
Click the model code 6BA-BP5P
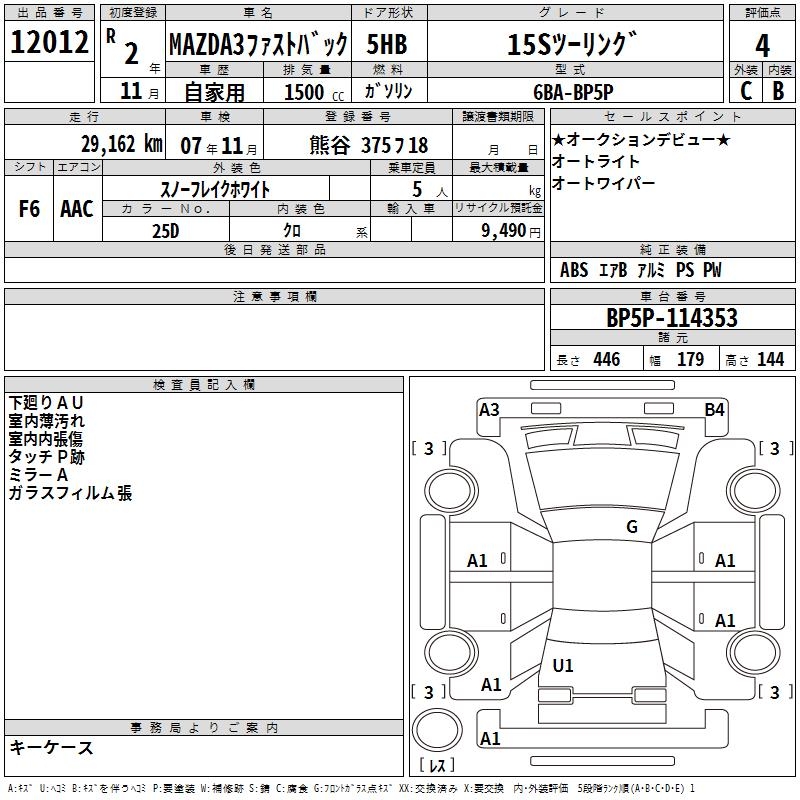point(570,91)
